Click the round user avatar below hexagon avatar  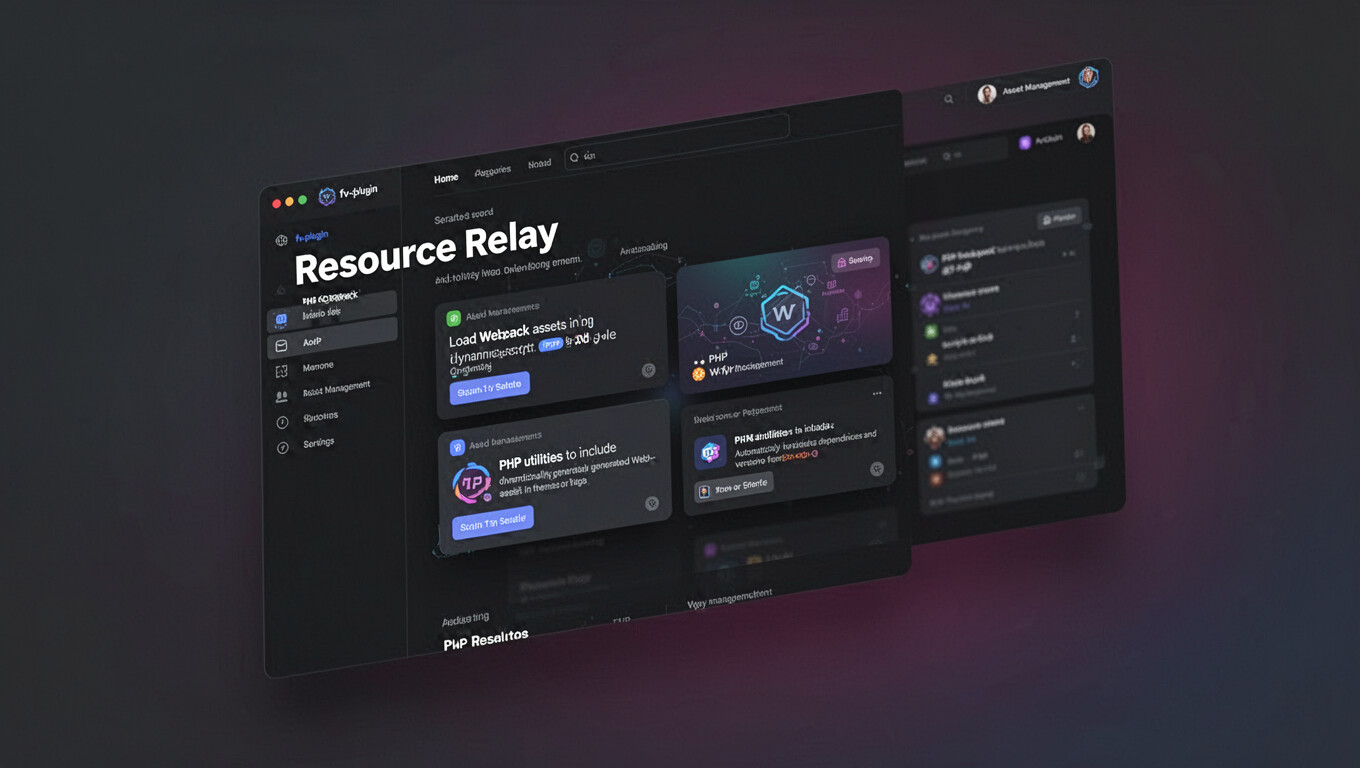(x=1085, y=132)
